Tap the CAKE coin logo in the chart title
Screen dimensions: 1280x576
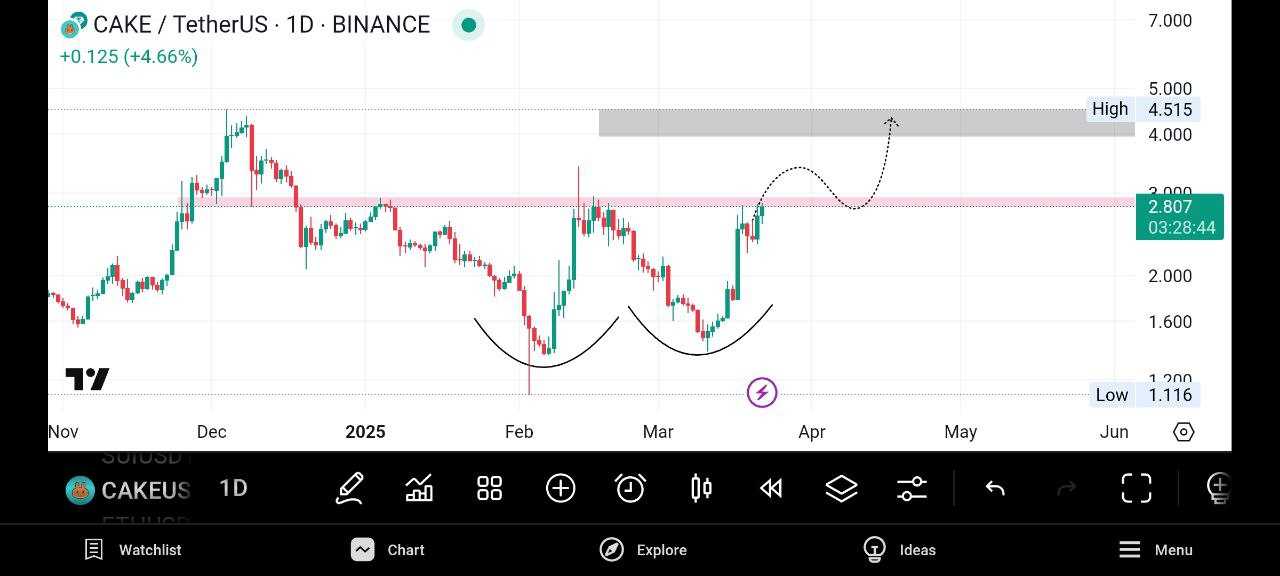[75, 25]
